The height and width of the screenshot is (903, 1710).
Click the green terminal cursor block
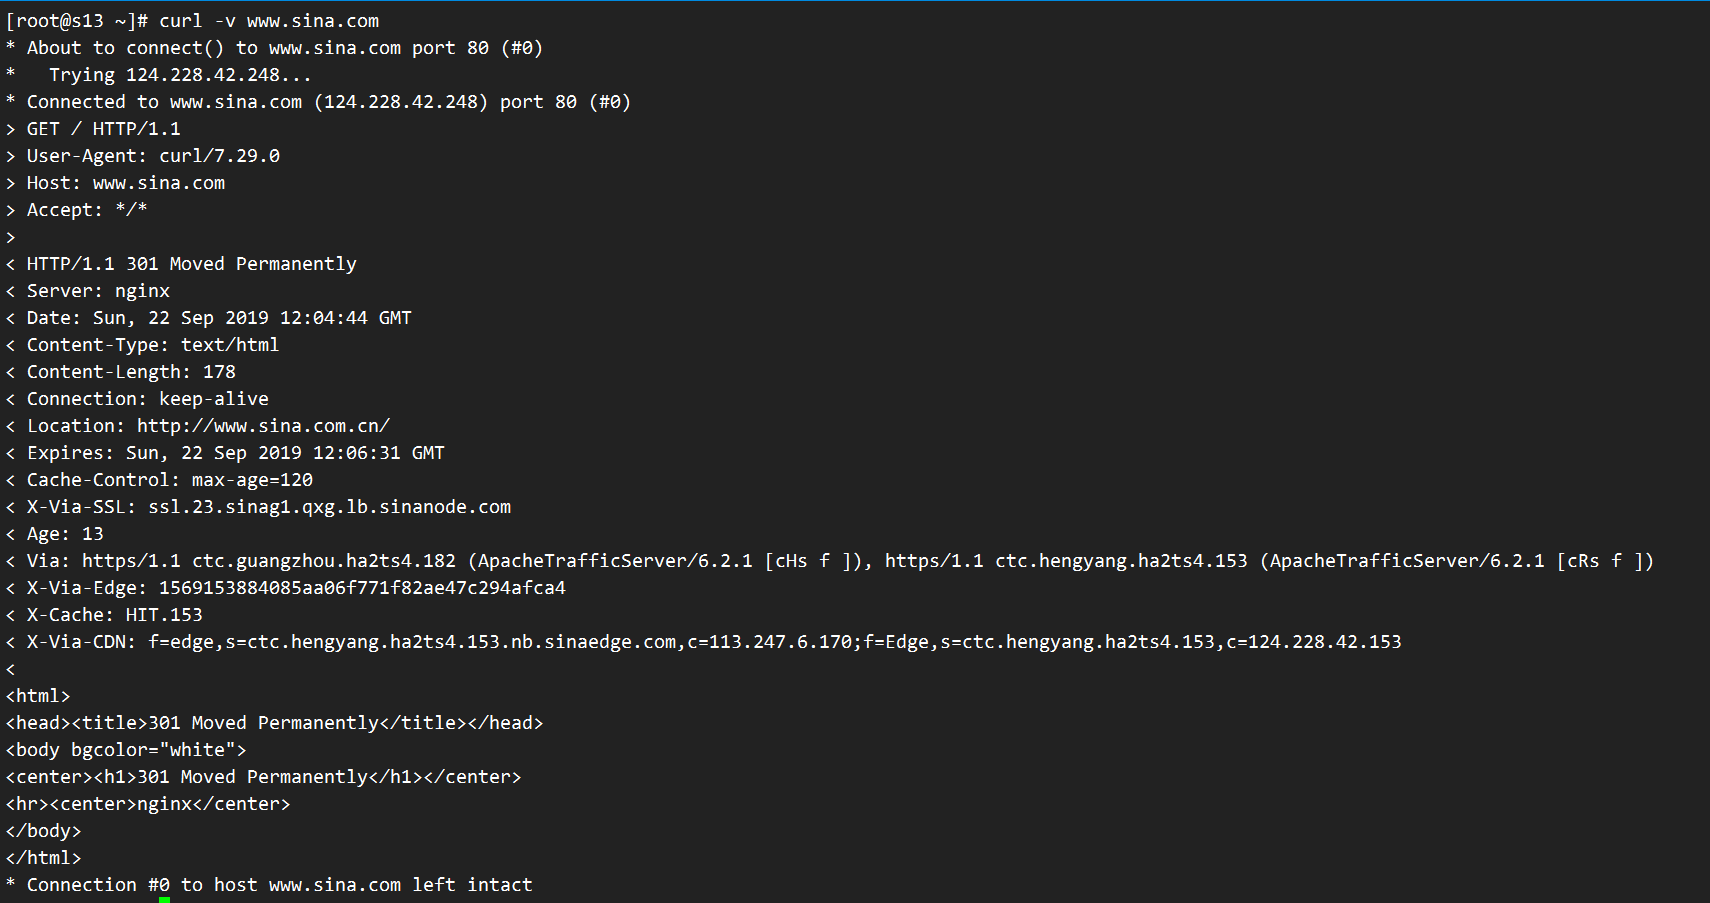pos(164,899)
